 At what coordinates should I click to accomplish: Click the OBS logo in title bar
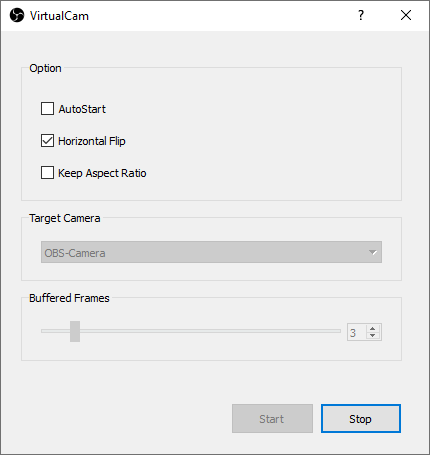coord(17,15)
